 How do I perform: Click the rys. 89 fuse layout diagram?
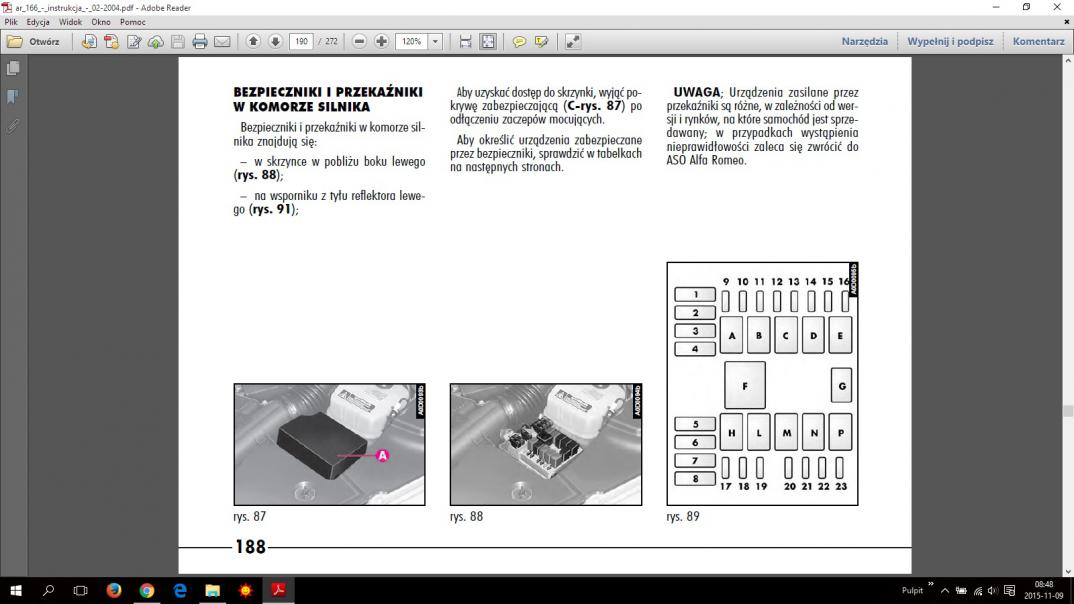pyautogui.click(x=762, y=383)
